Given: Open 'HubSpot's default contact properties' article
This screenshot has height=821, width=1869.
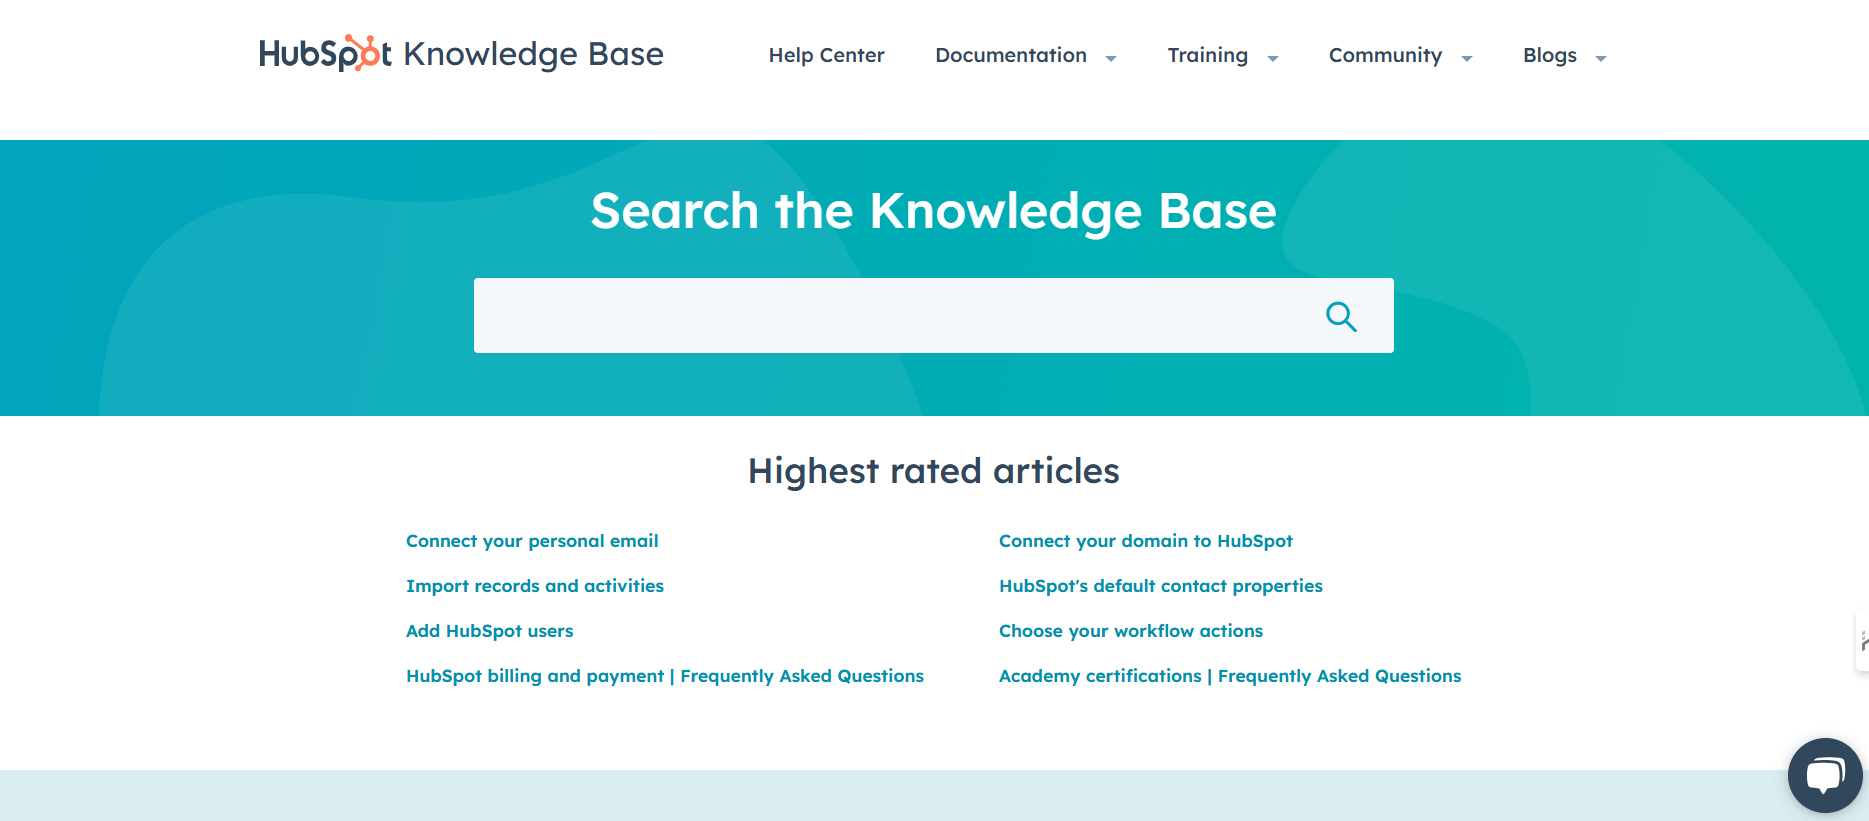Looking at the screenshot, I should pos(1161,586).
